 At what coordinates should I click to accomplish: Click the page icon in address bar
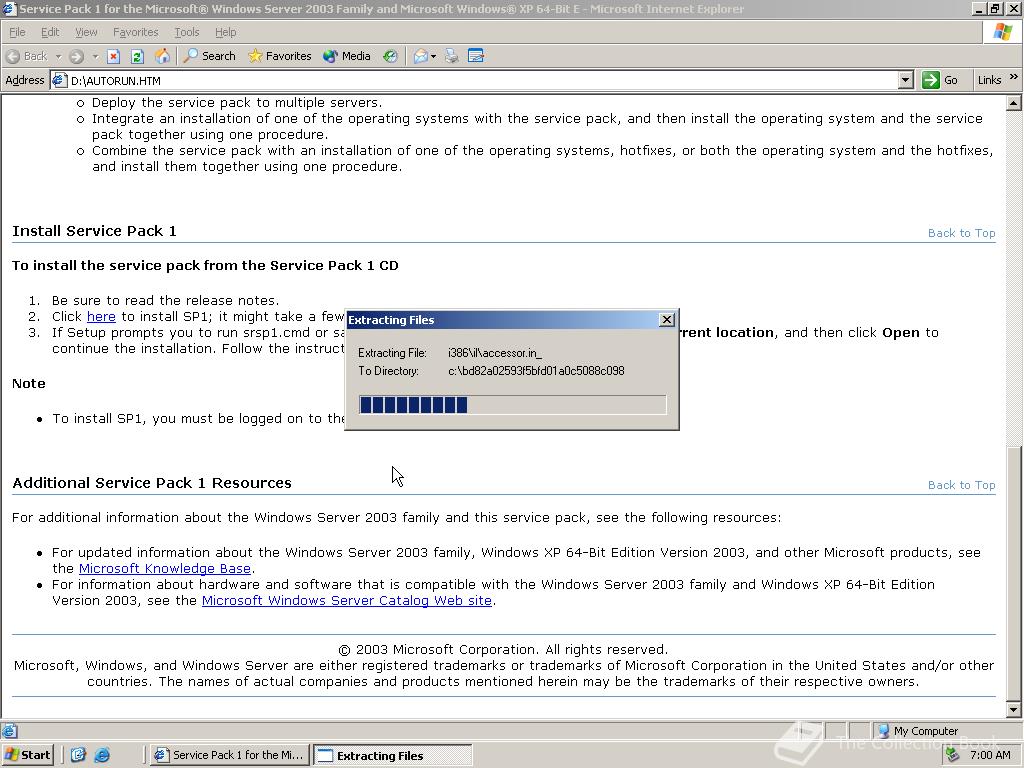point(59,80)
